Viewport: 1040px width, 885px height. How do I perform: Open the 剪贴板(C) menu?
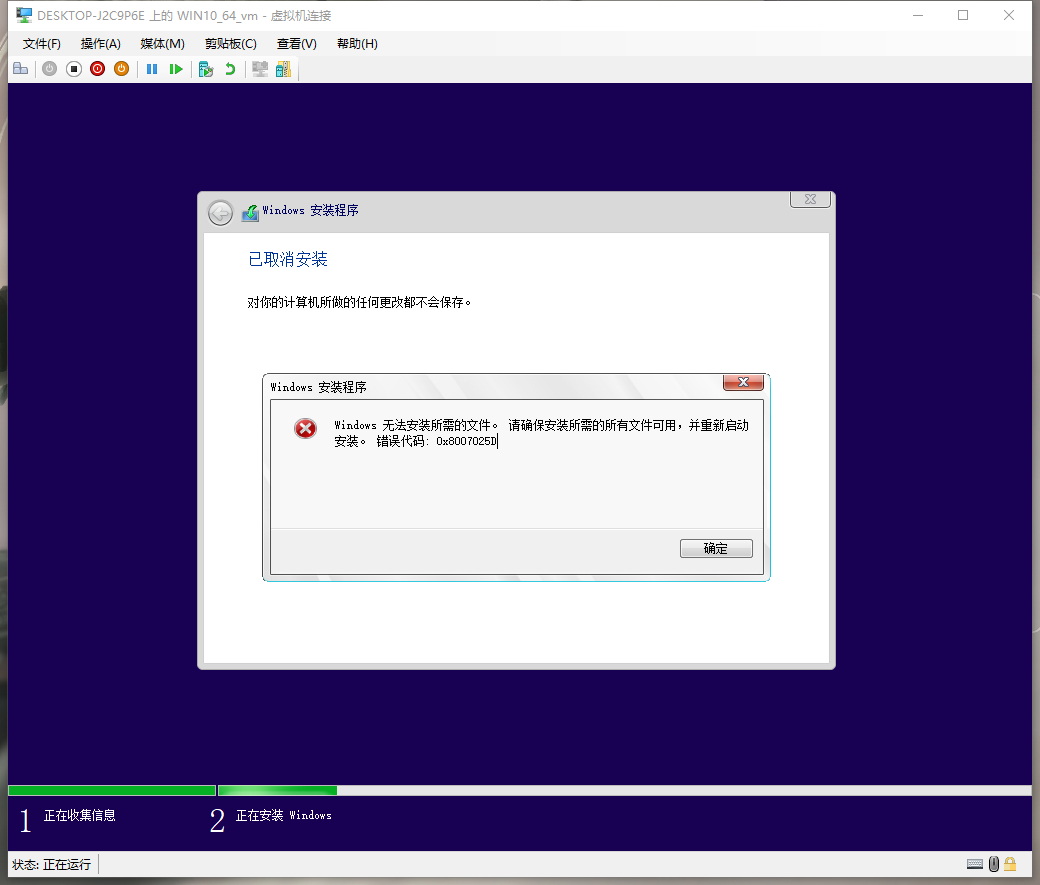click(x=231, y=44)
